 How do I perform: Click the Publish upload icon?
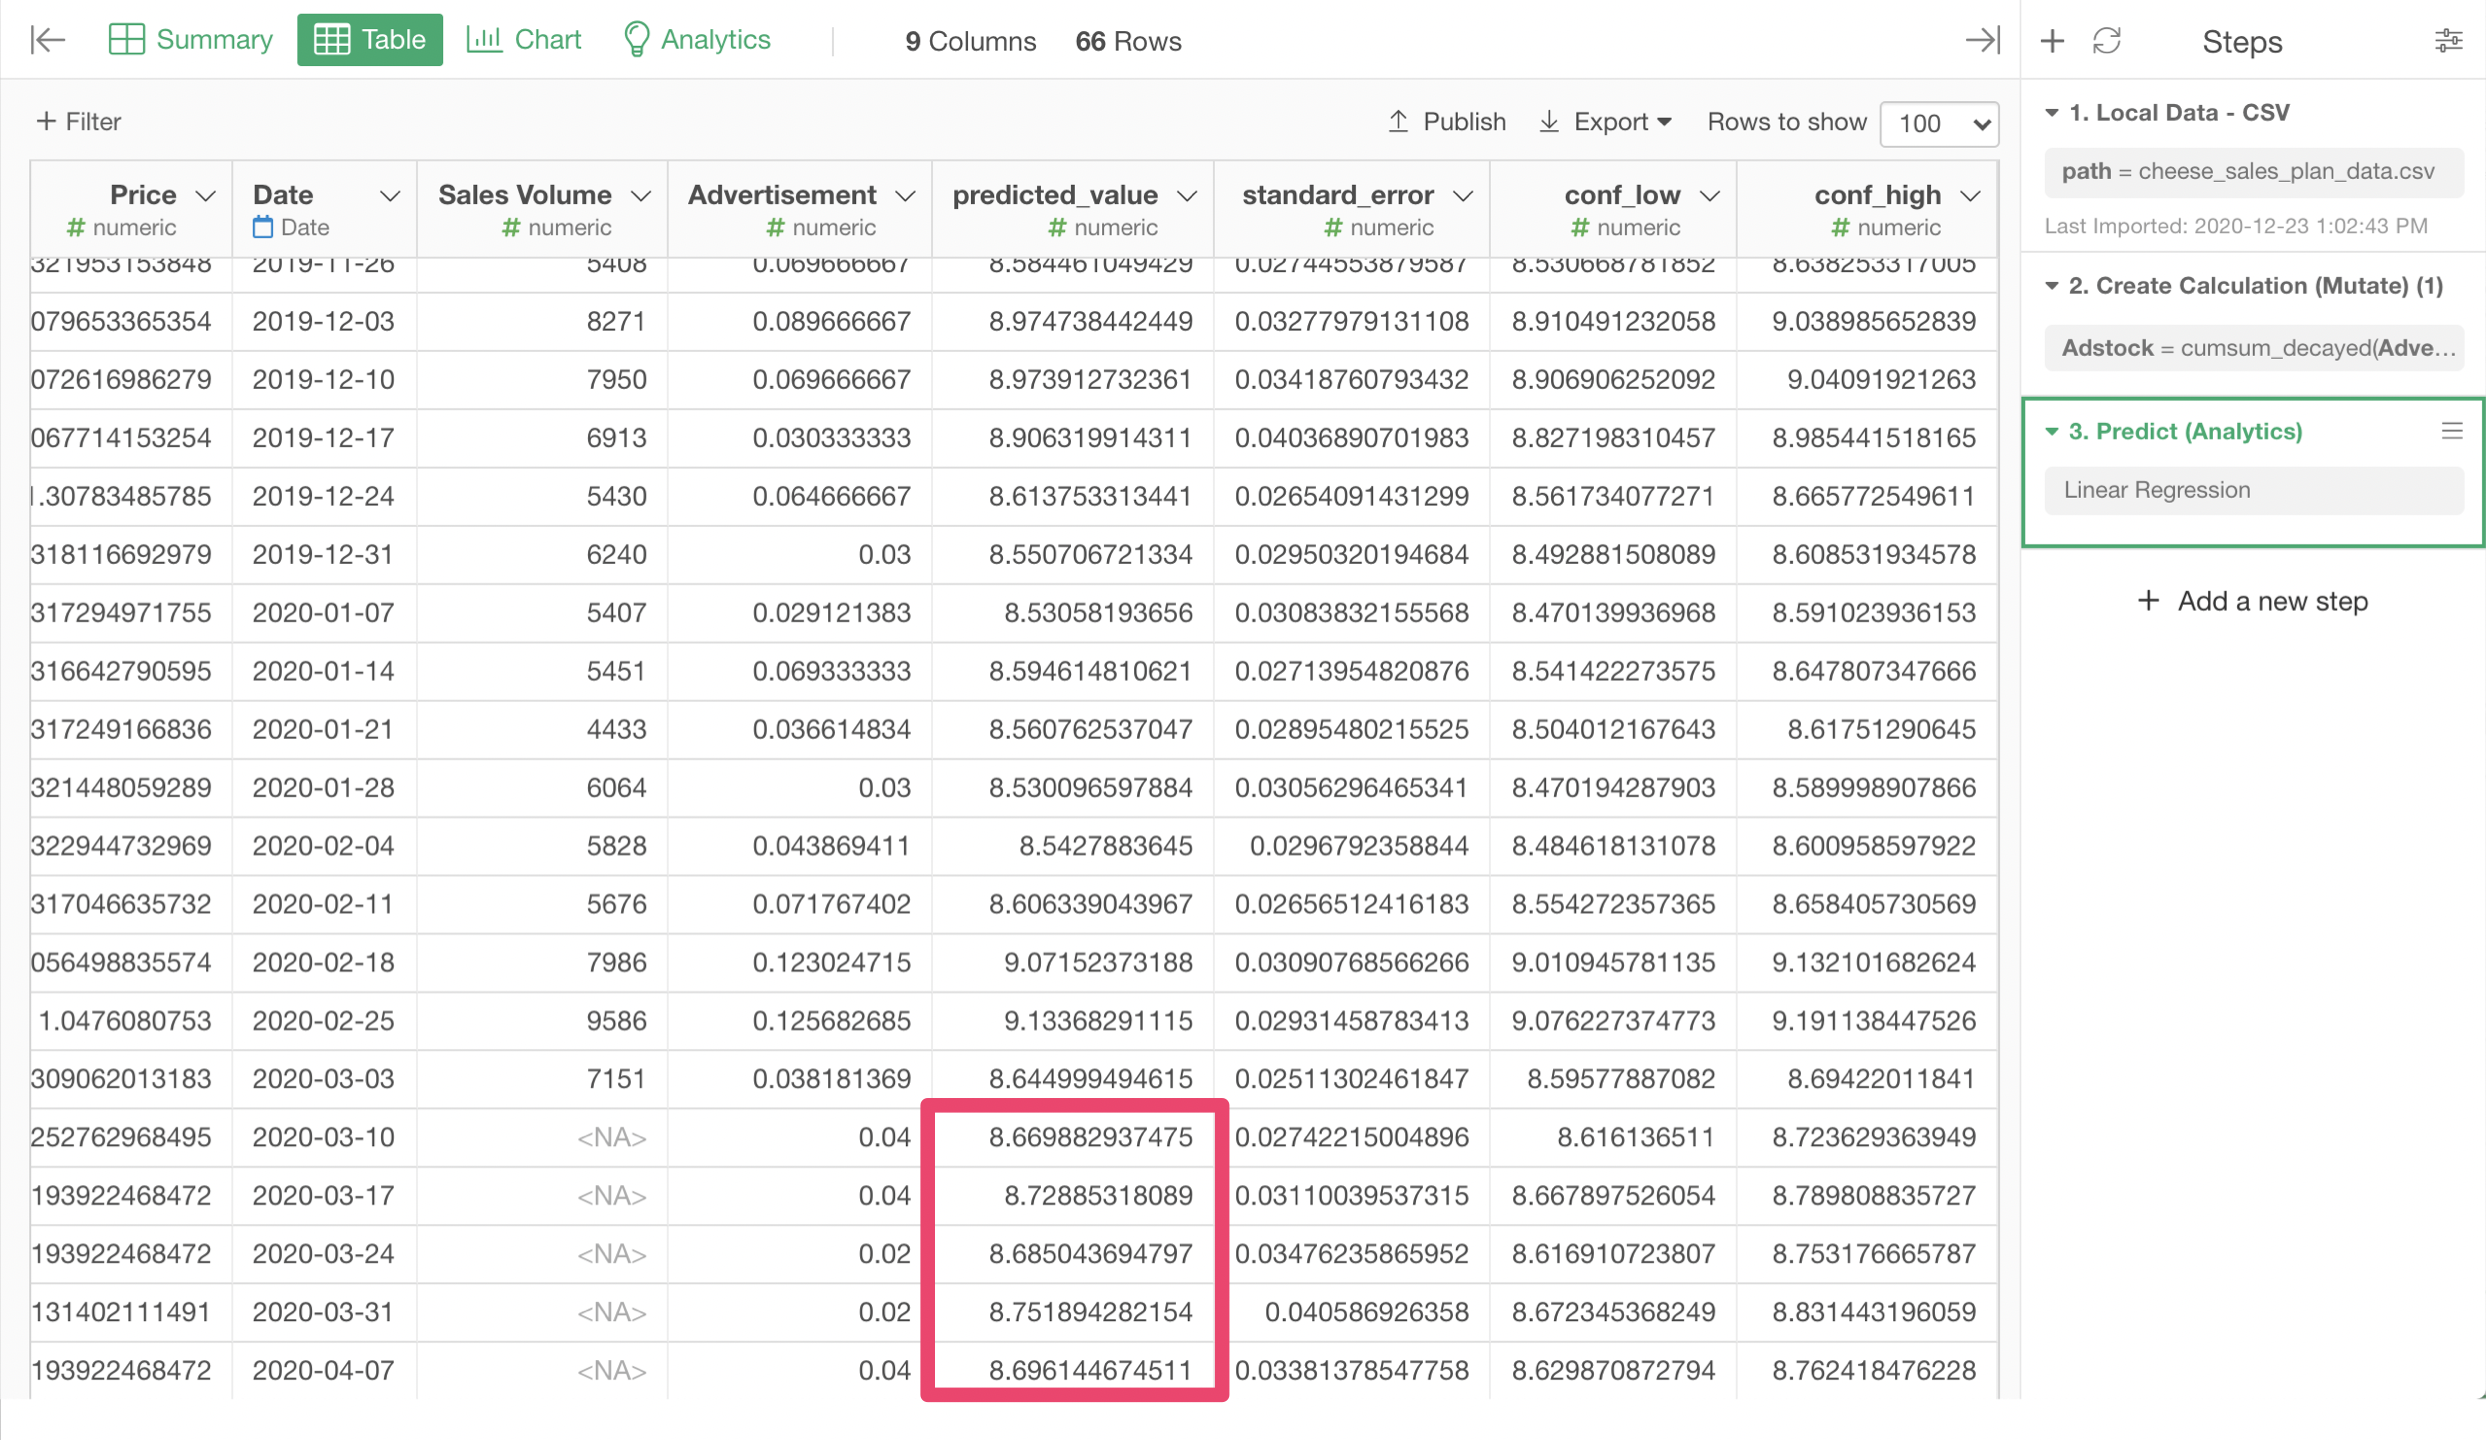click(1398, 122)
